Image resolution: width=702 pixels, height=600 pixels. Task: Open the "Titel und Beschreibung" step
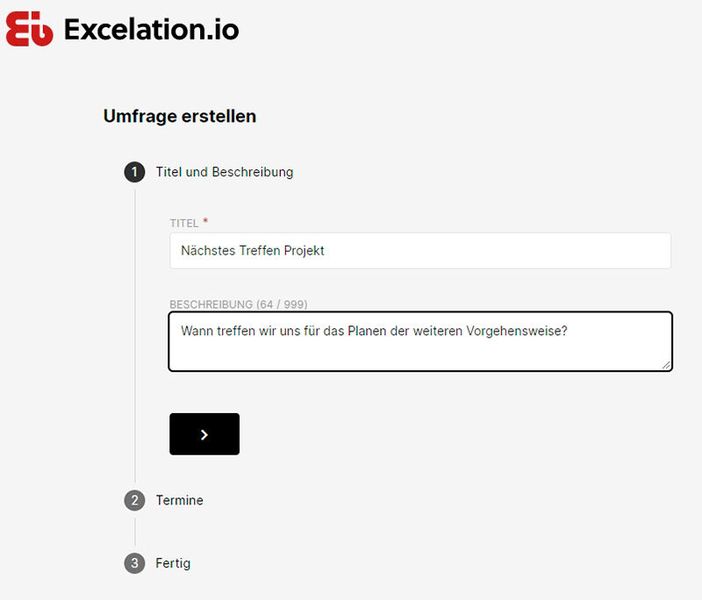[224, 172]
